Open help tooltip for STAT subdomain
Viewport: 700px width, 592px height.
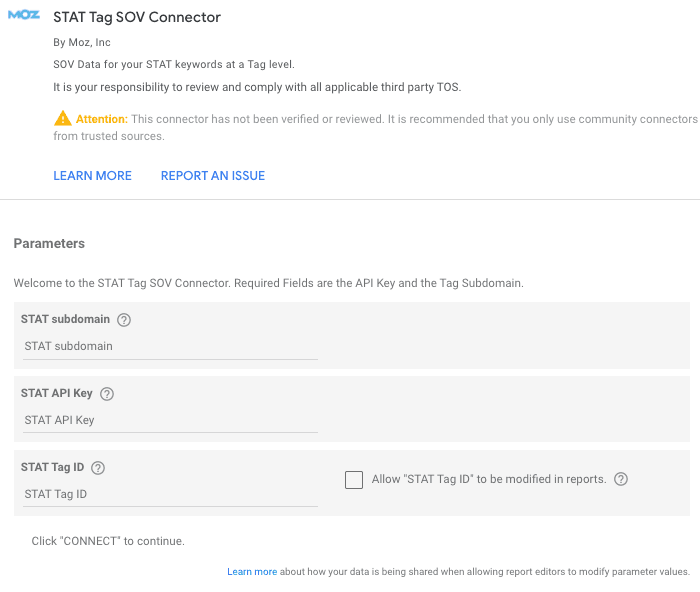pyautogui.click(x=124, y=320)
